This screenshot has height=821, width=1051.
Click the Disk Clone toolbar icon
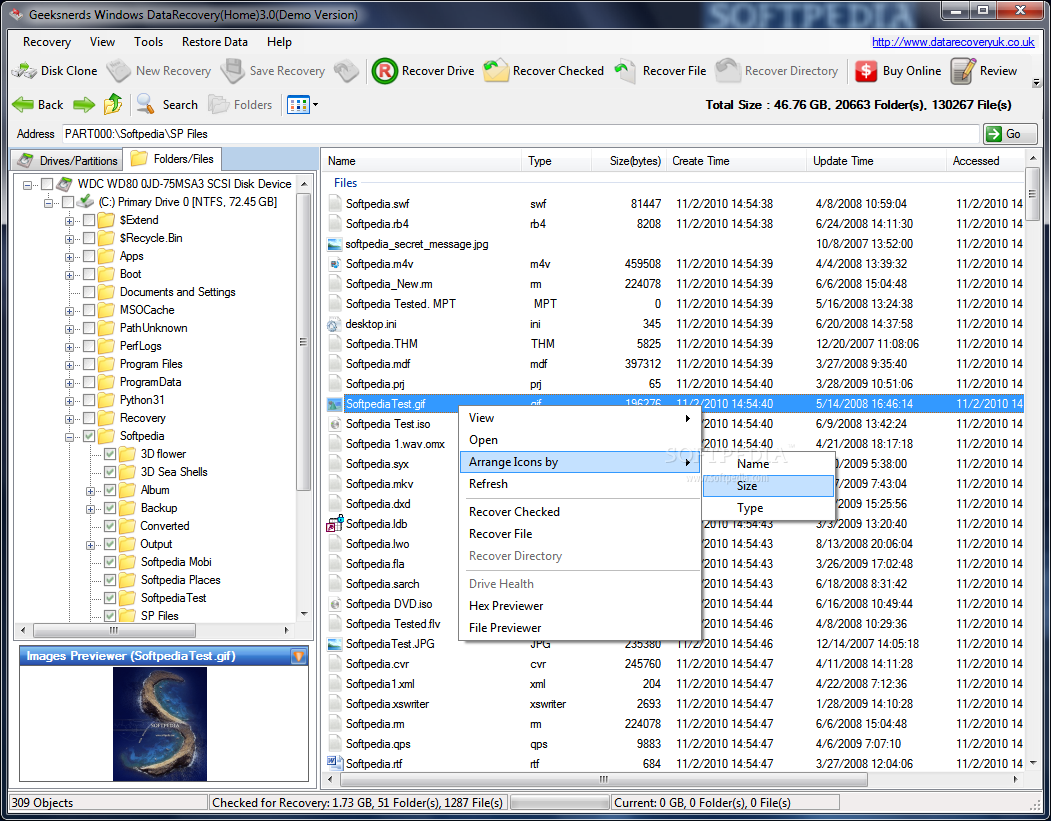pos(24,71)
